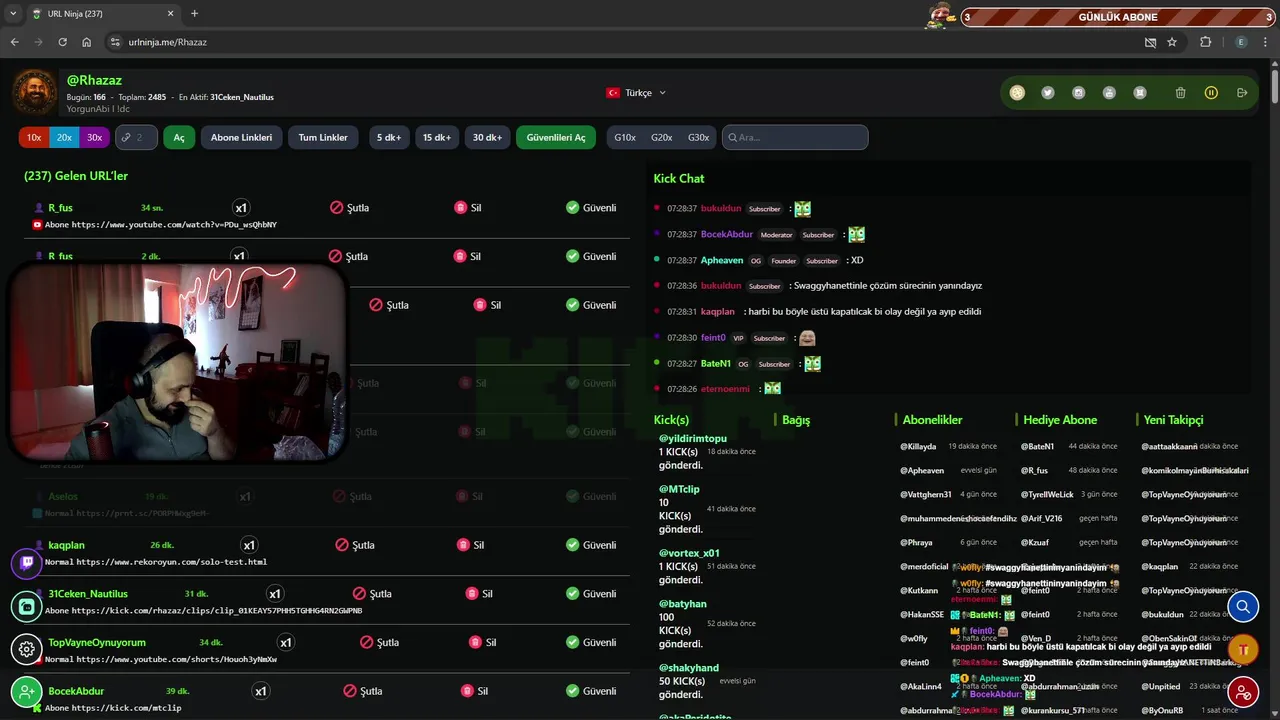Select the G30x filter tab
The height and width of the screenshot is (720, 1280).
pyautogui.click(x=698, y=137)
